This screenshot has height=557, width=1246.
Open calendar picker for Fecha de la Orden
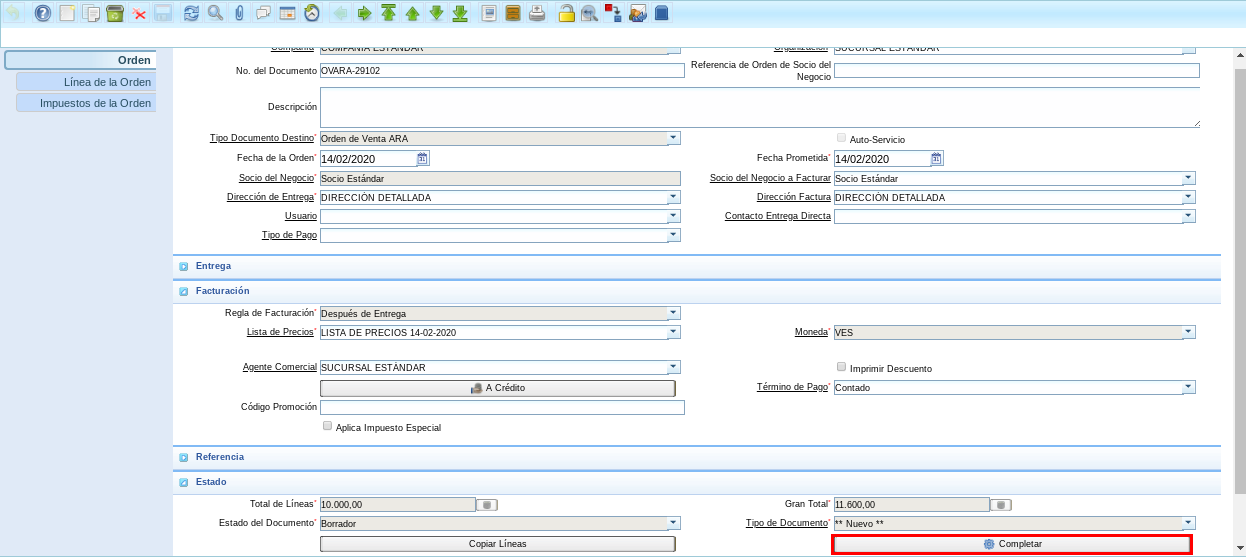click(423, 158)
